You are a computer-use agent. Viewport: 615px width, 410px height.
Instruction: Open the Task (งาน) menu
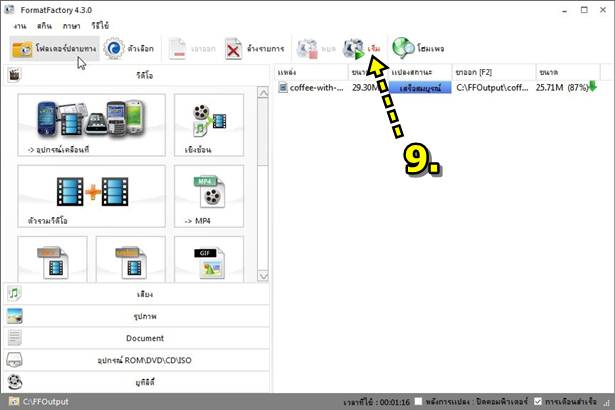tap(20, 26)
